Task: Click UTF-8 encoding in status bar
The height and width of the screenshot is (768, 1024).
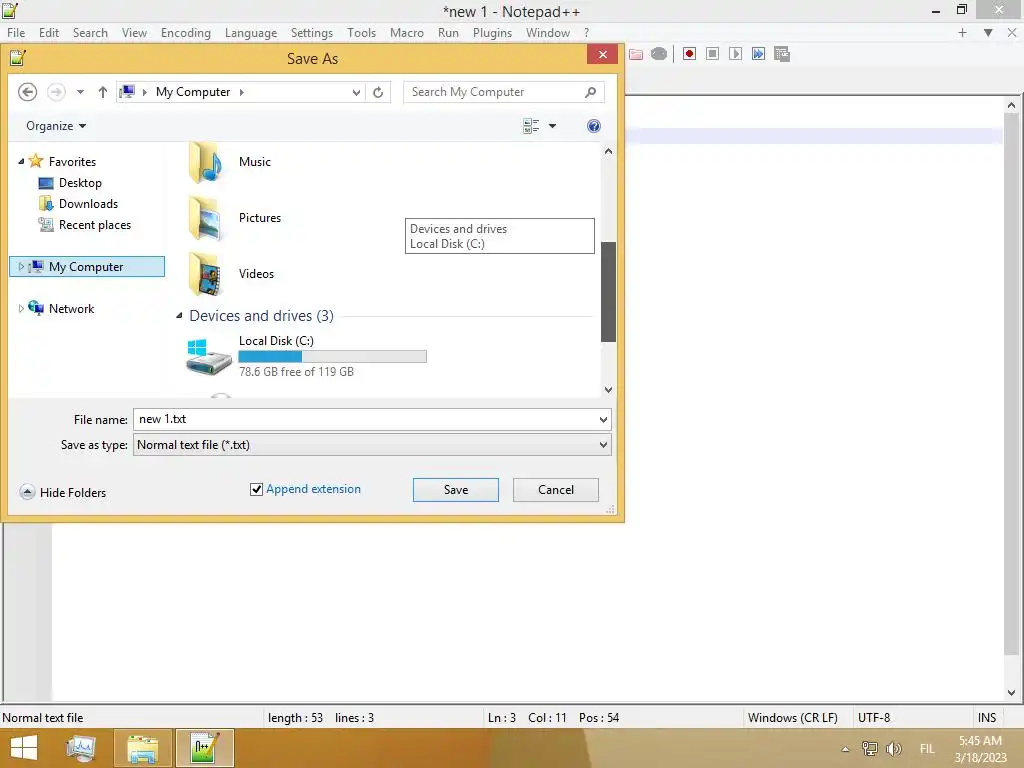Action: (x=874, y=718)
